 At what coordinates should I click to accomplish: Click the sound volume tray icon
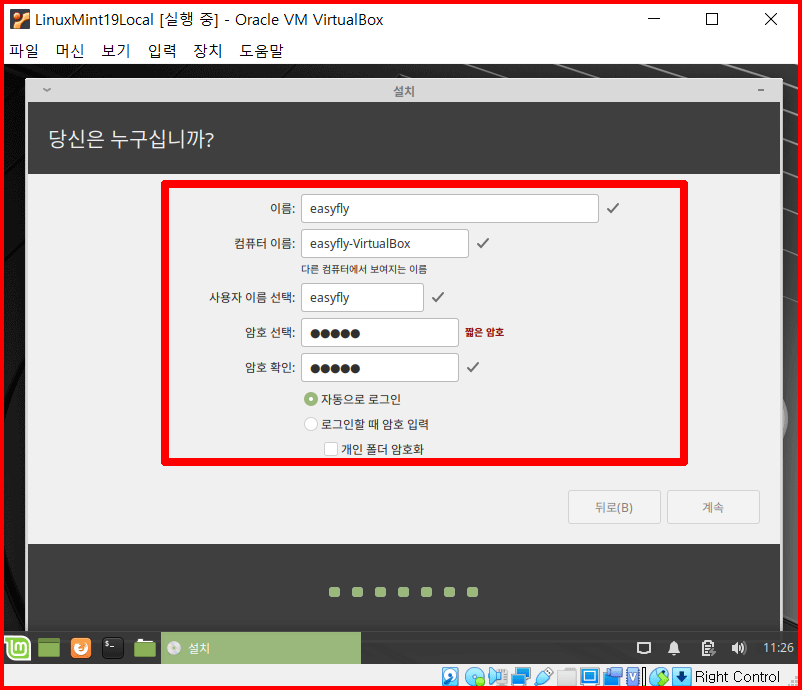(739, 648)
